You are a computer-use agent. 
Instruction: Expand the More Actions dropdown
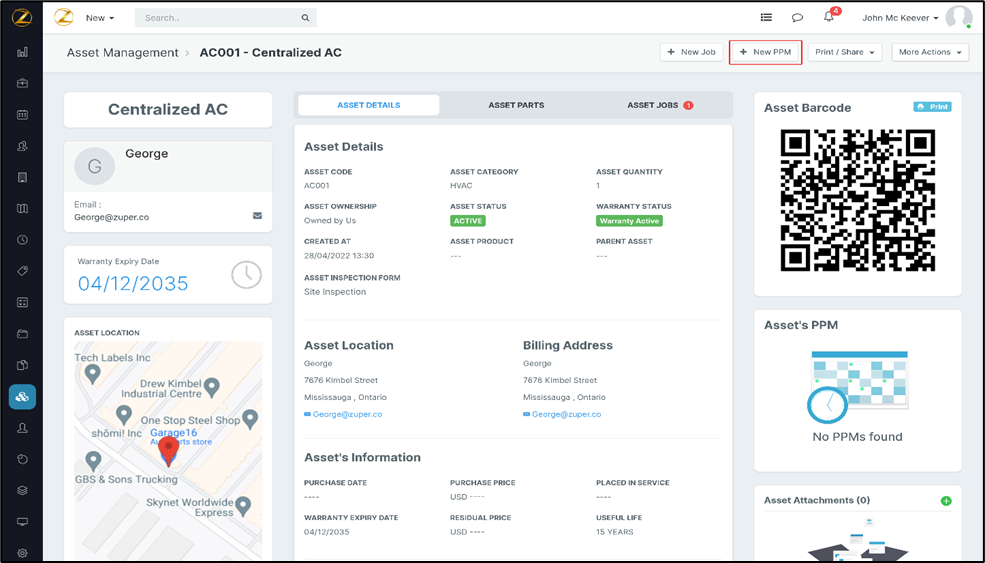coord(930,52)
